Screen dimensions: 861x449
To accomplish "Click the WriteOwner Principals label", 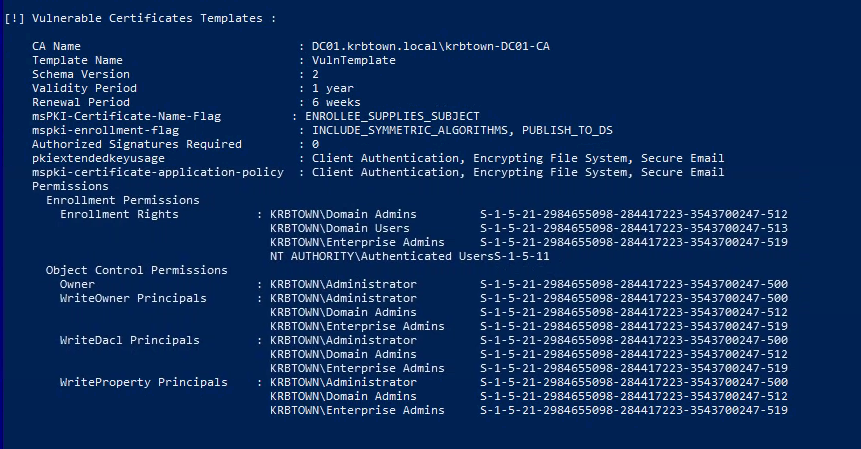I will [133, 298].
